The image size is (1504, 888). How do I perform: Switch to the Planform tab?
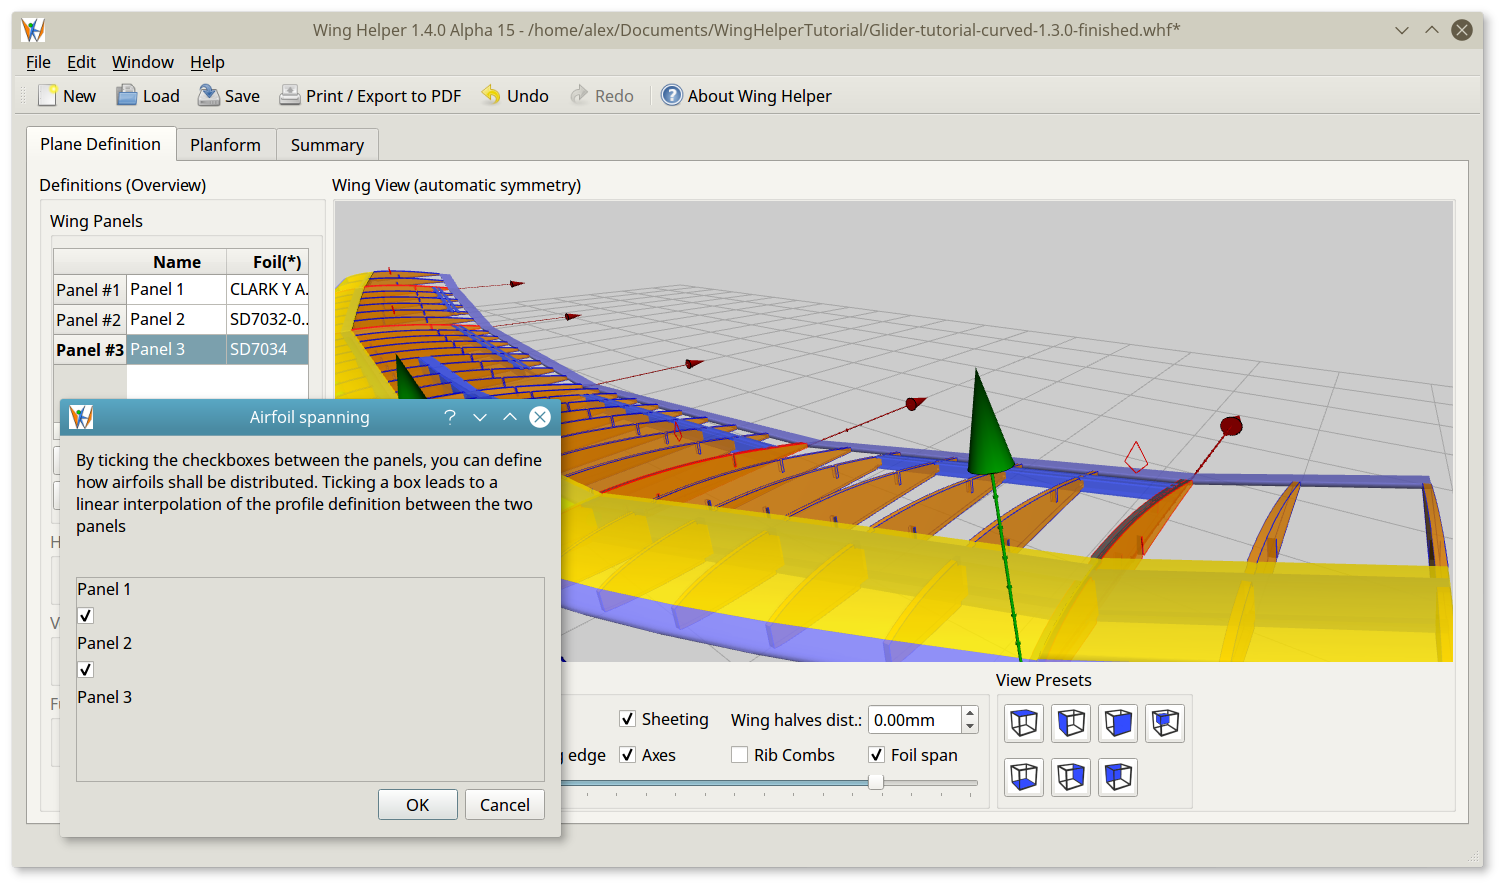[x=225, y=144]
